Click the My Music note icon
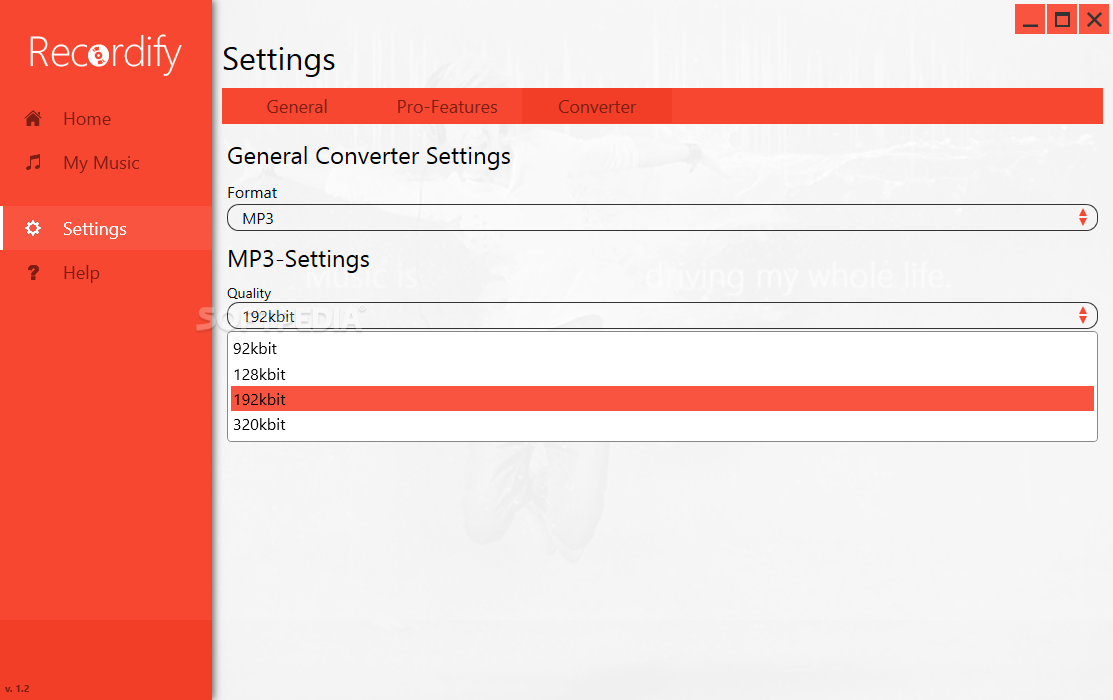 (33, 163)
